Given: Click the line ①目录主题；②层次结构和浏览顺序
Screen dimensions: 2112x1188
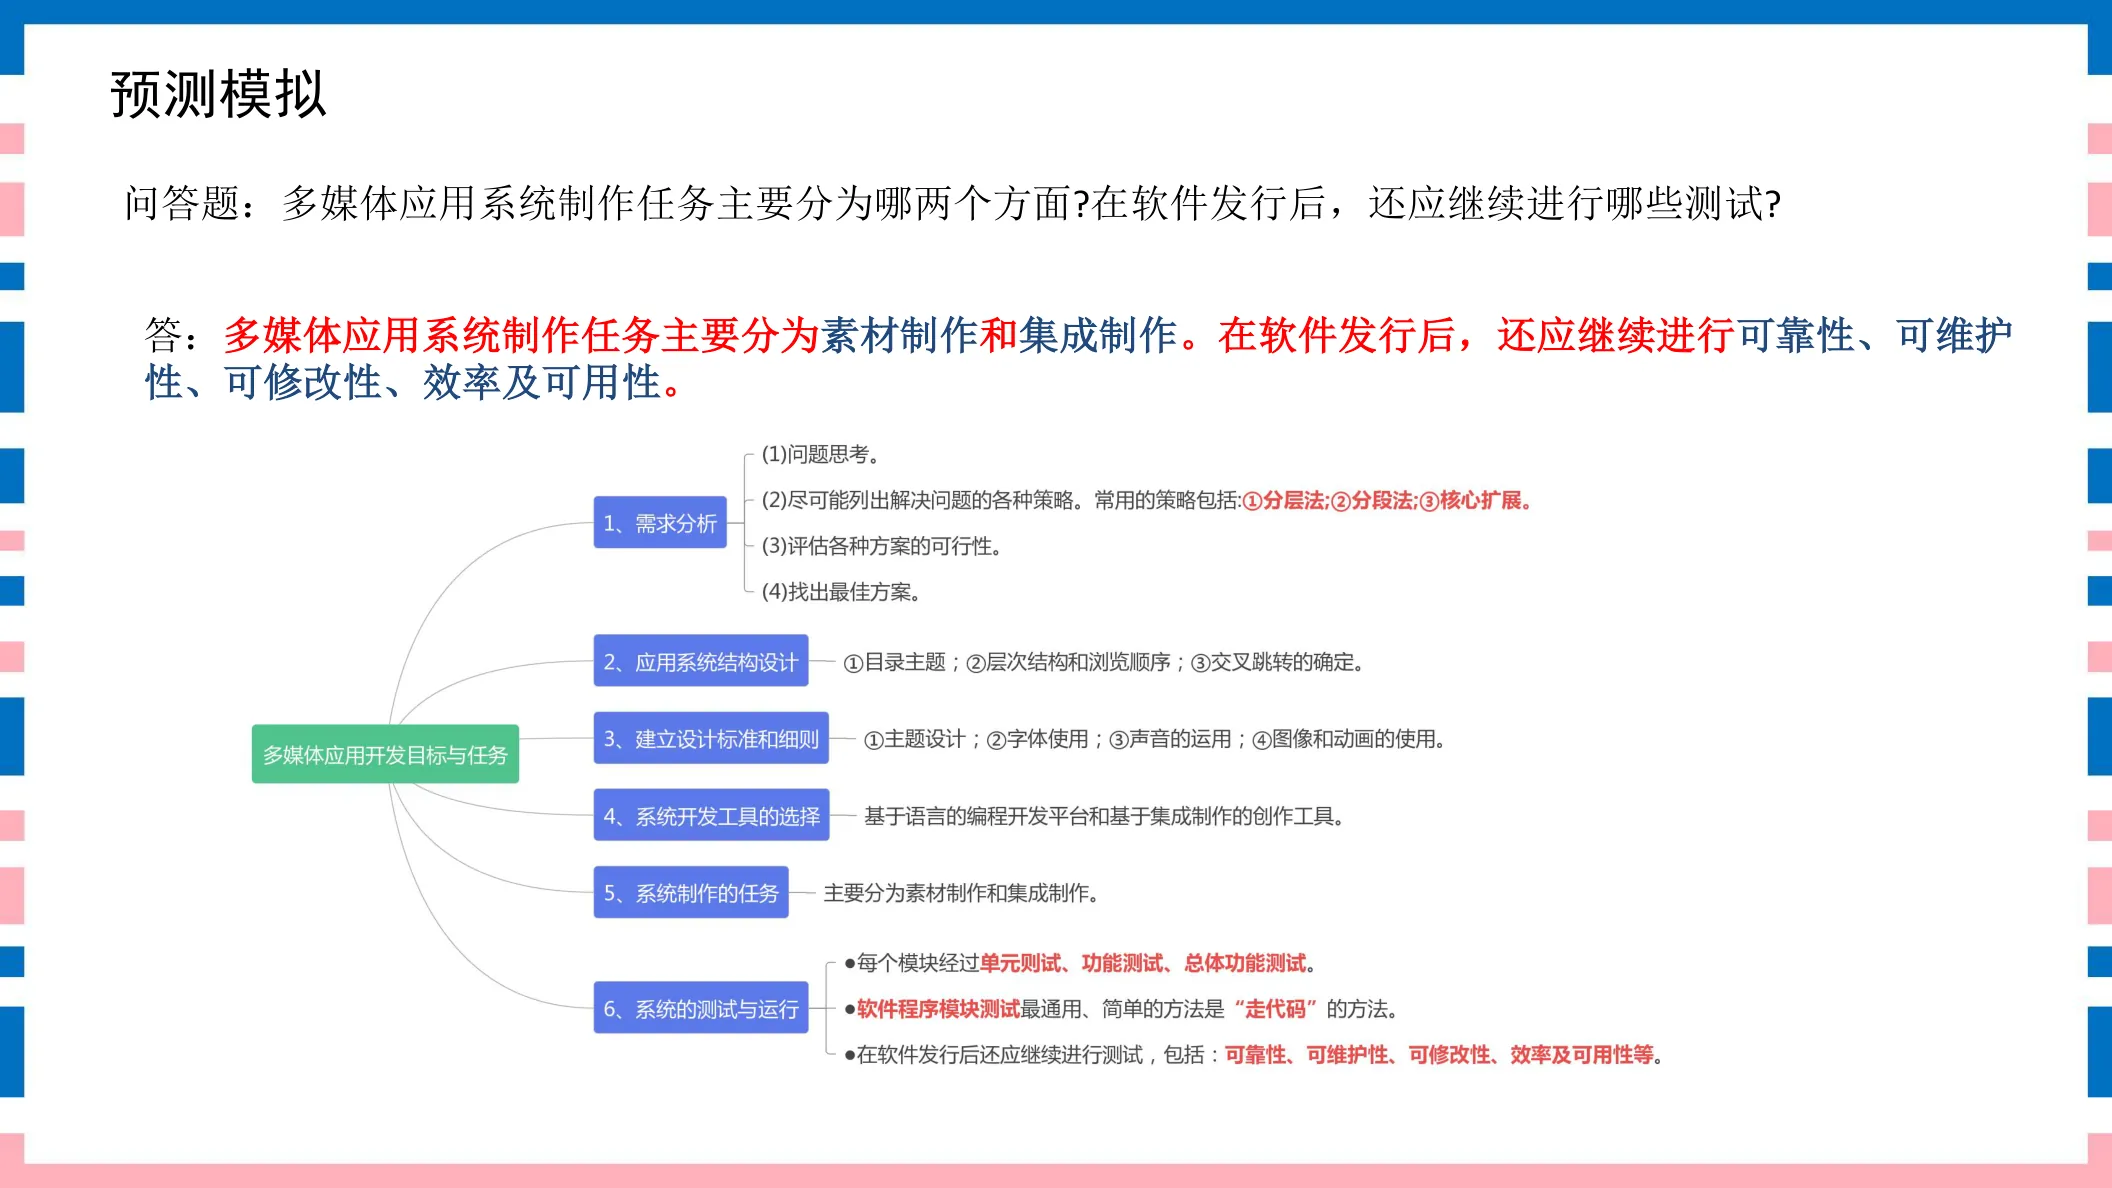Looking at the screenshot, I should click(1104, 662).
